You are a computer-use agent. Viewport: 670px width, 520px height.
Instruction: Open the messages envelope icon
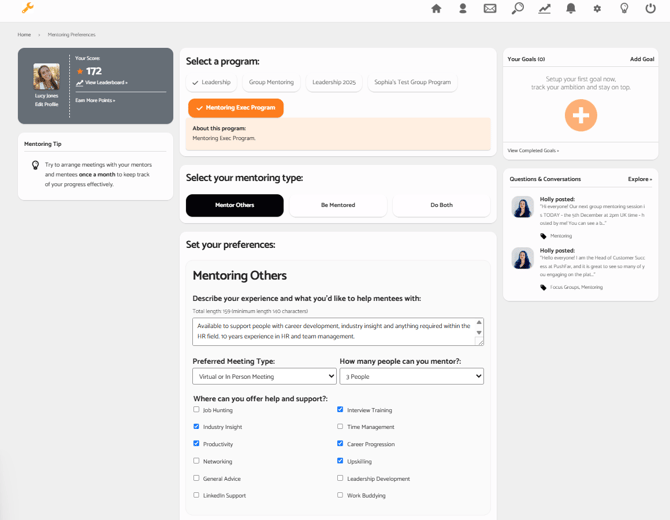490,9
